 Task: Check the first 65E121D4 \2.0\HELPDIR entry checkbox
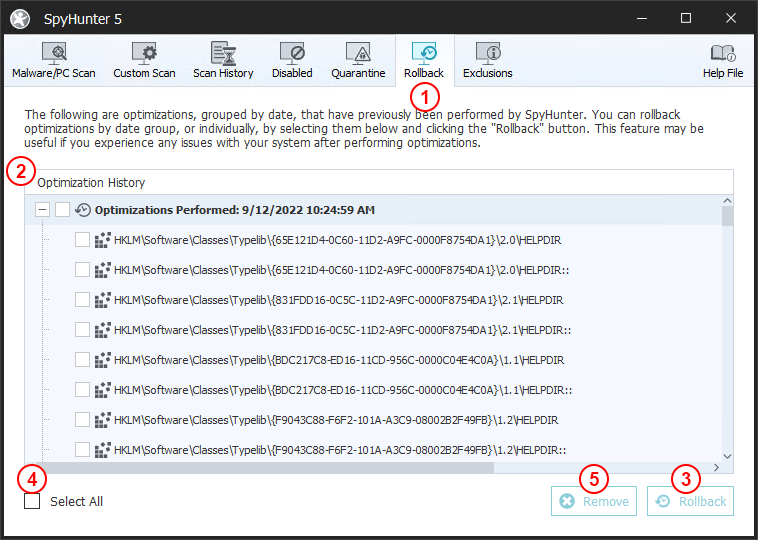(x=83, y=240)
